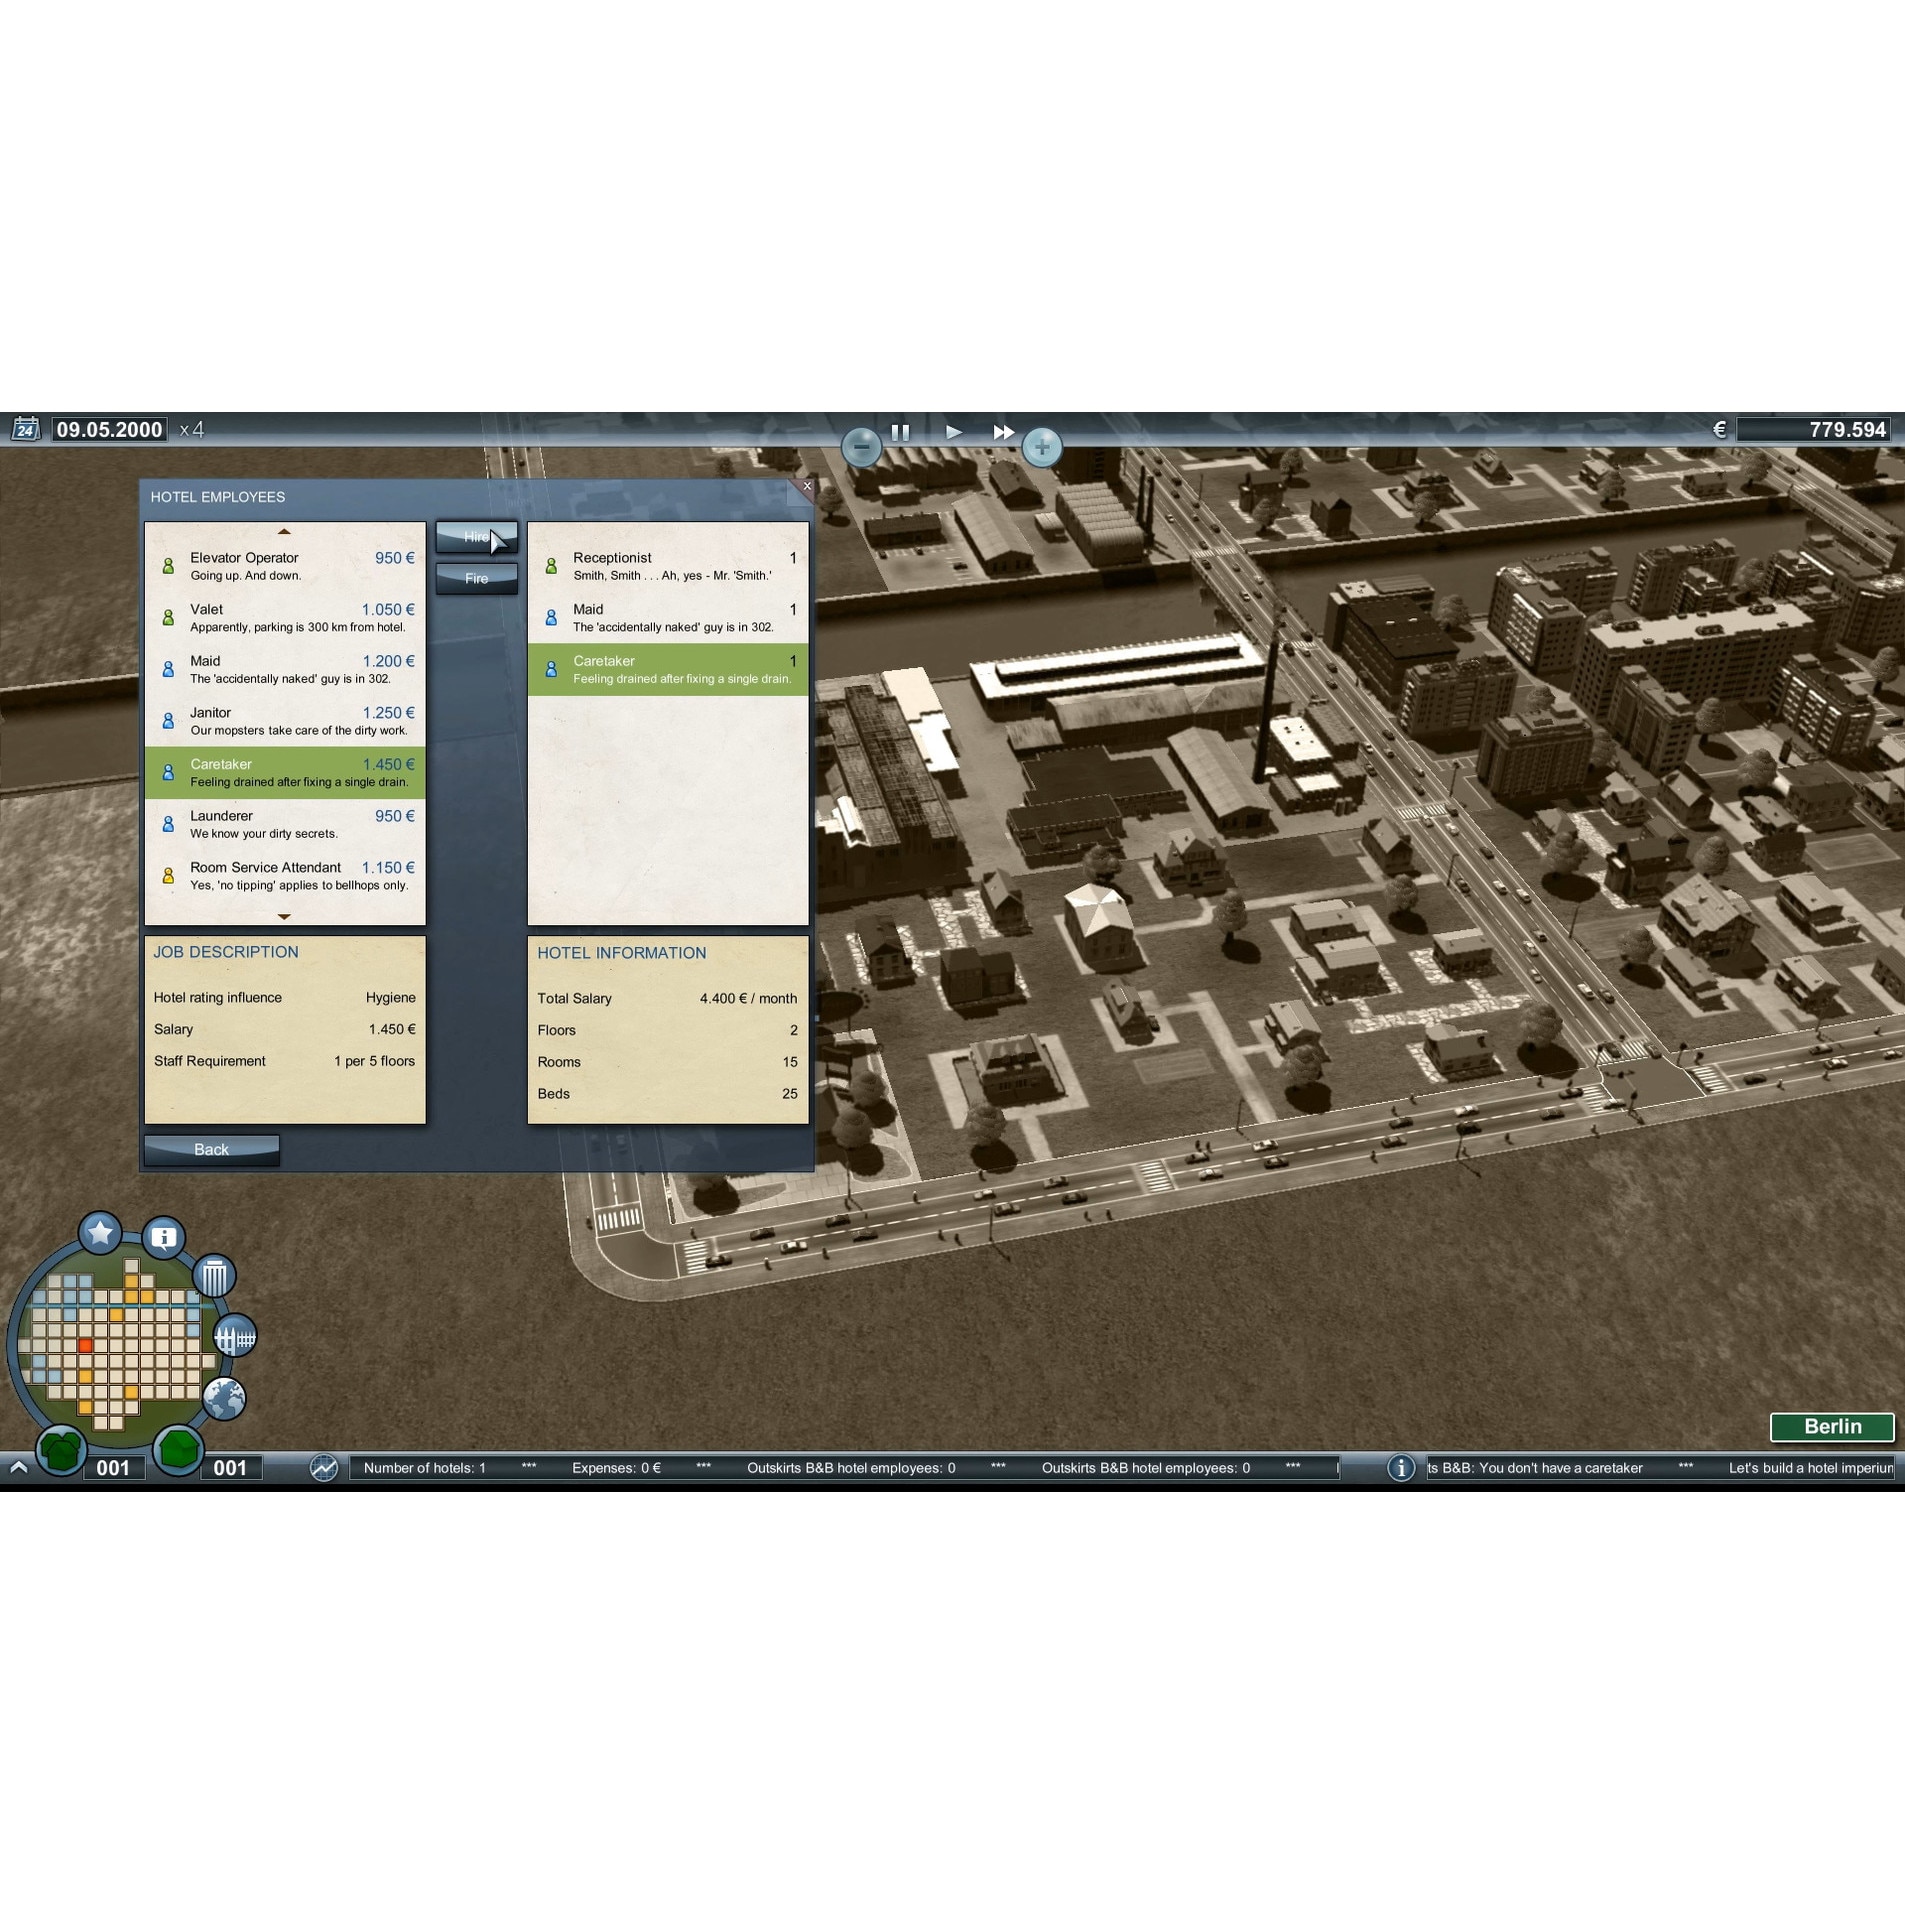Click the star icon above the minimap
This screenshot has height=1905, width=1905.
pos(100,1233)
